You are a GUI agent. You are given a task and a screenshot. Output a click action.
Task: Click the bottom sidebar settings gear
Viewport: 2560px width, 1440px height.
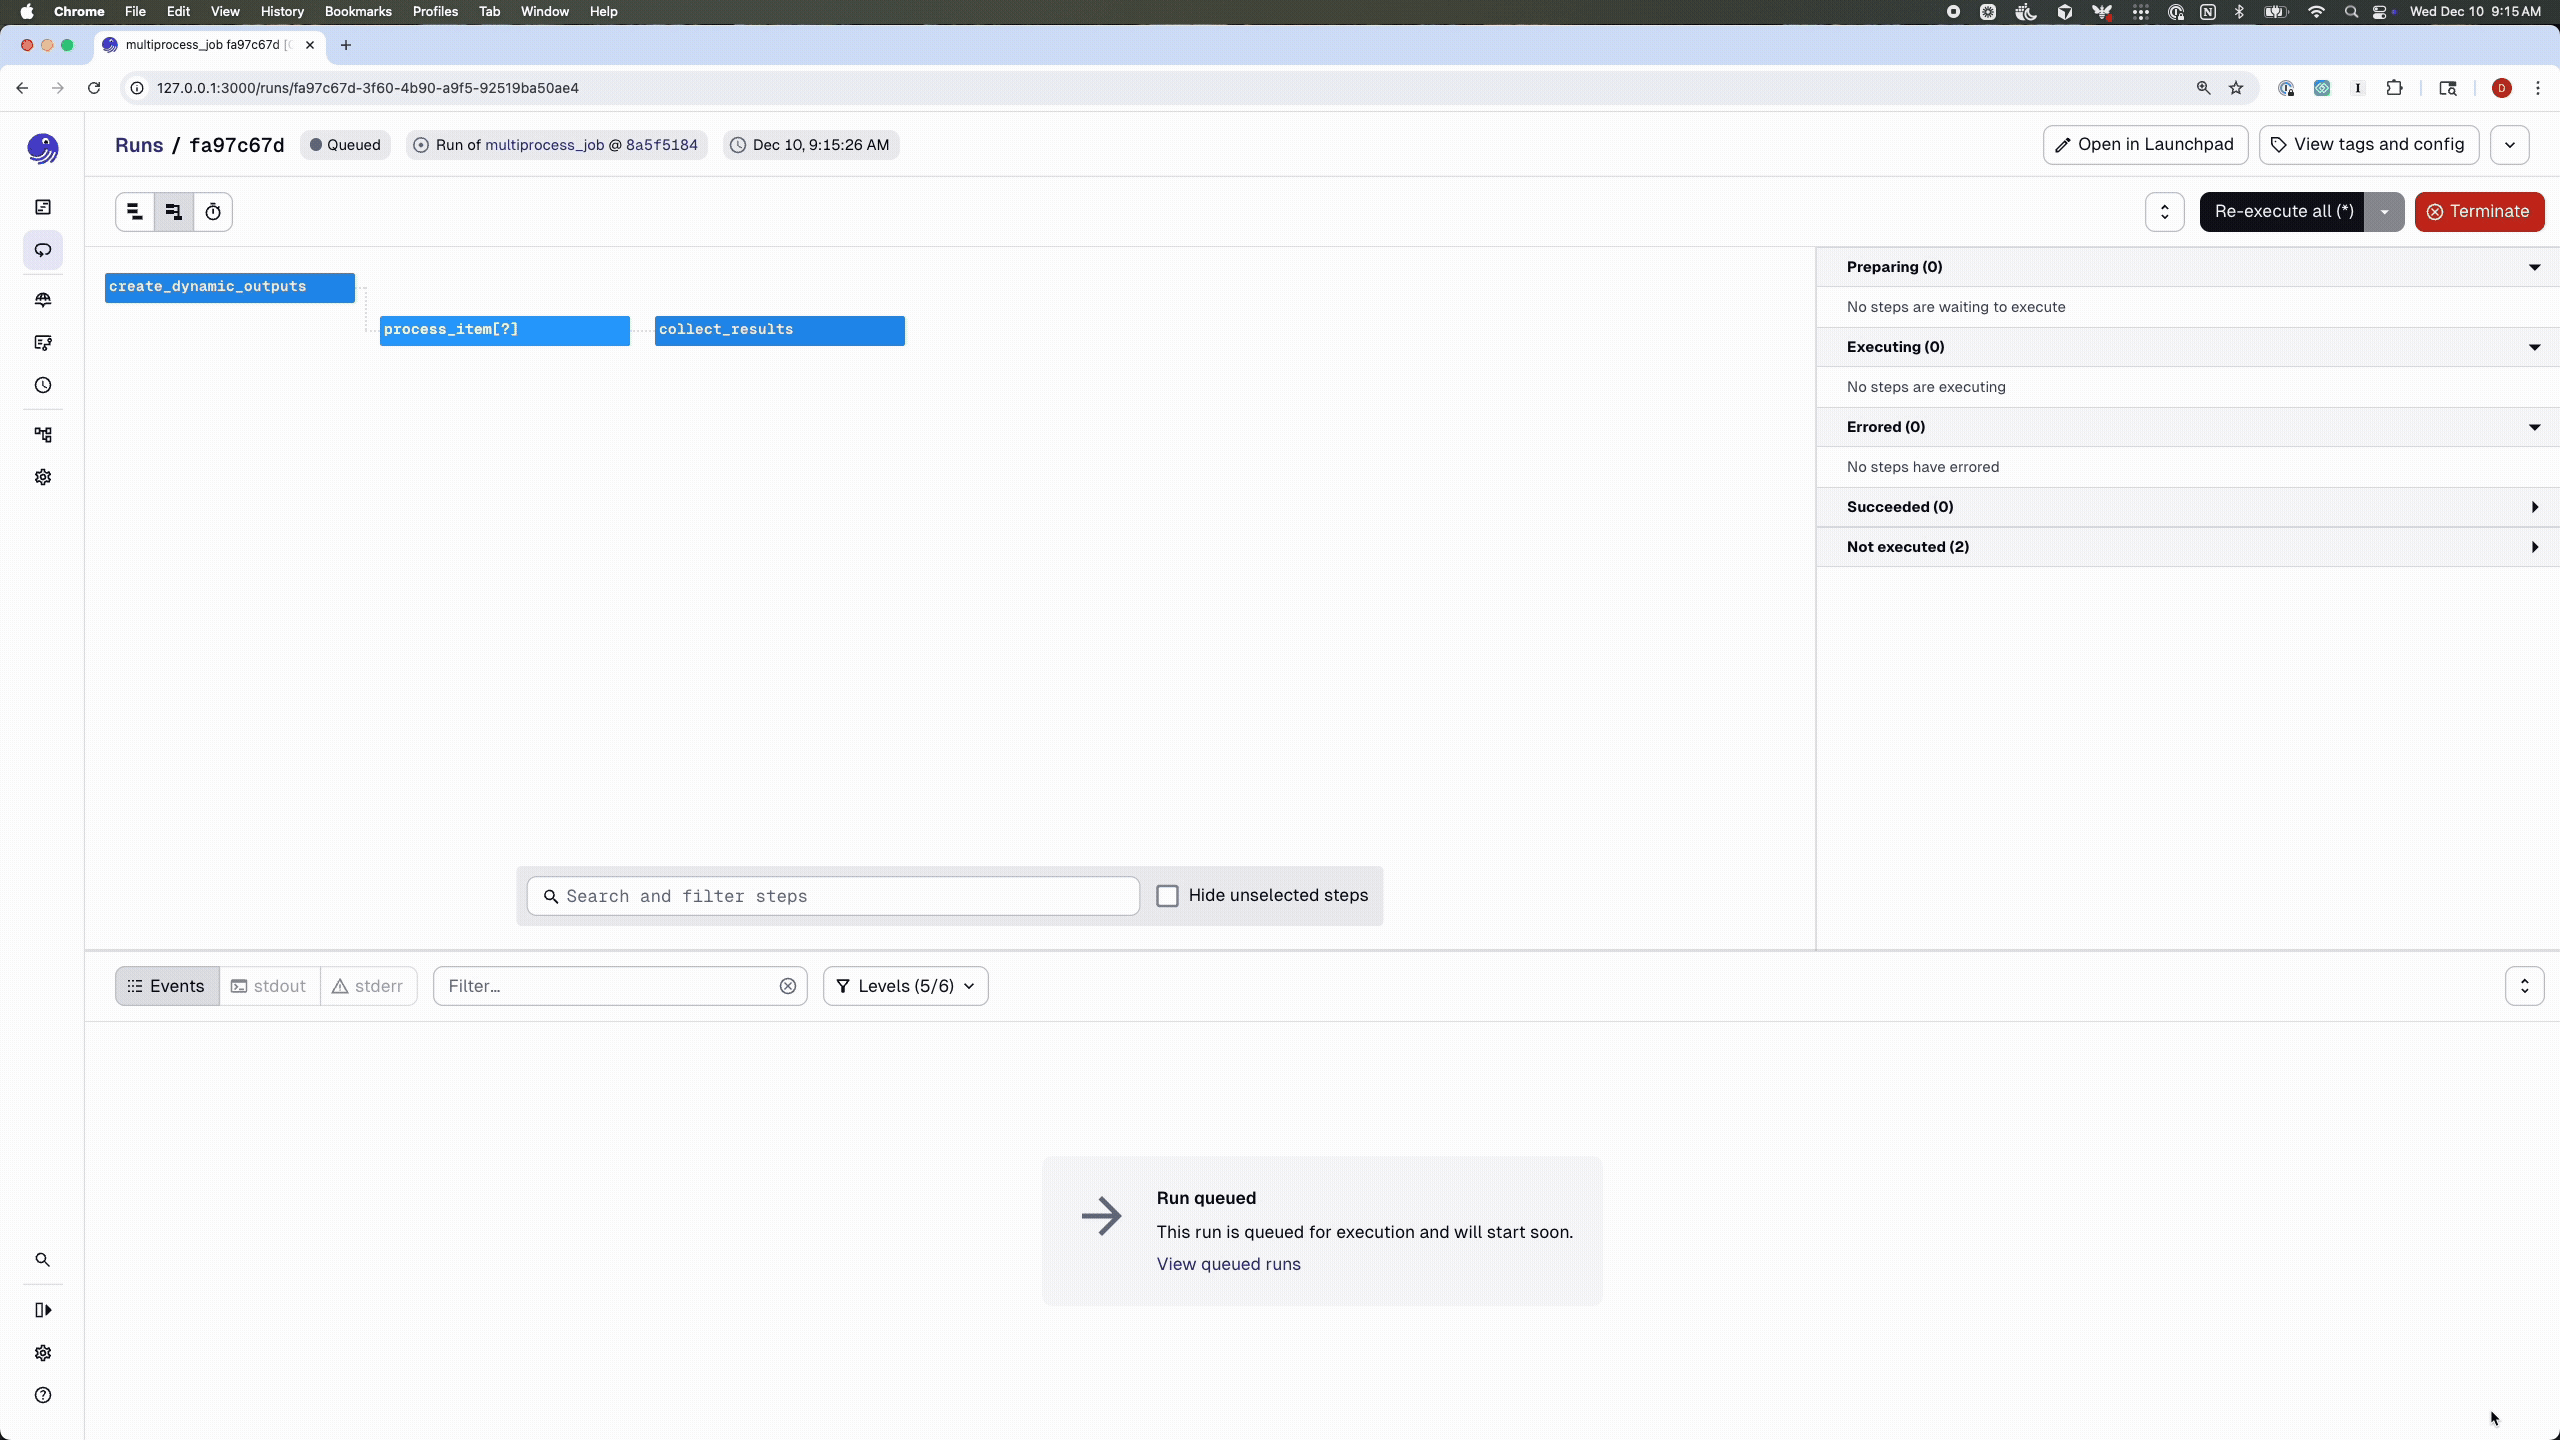[x=43, y=1353]
